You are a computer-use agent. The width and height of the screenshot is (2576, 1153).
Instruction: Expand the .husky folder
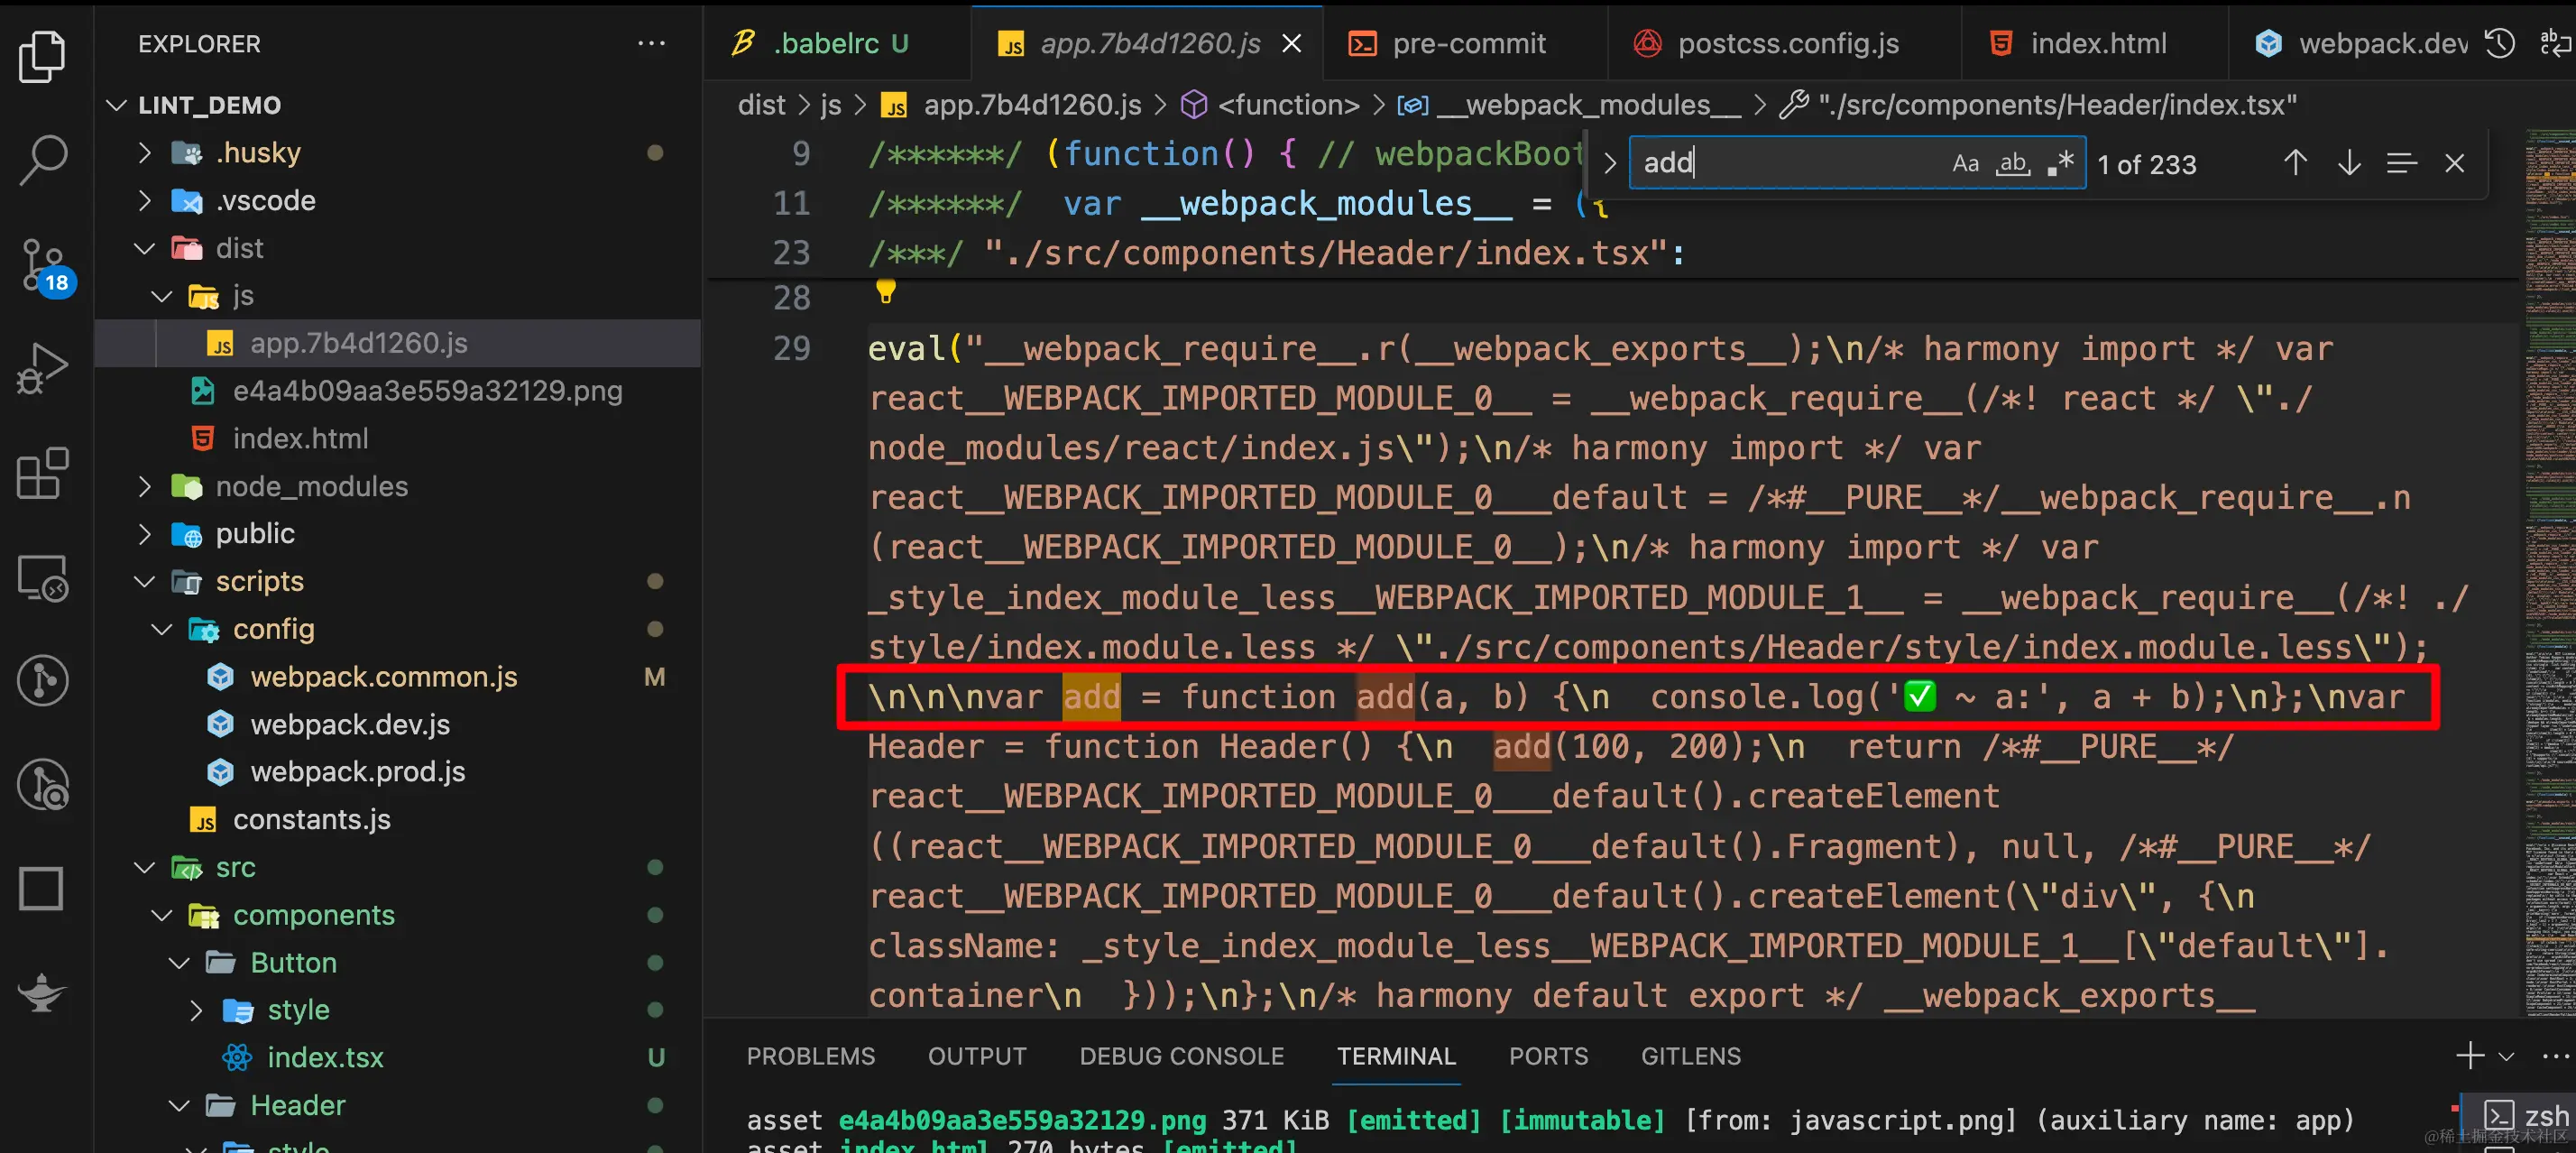click(145, 152)
